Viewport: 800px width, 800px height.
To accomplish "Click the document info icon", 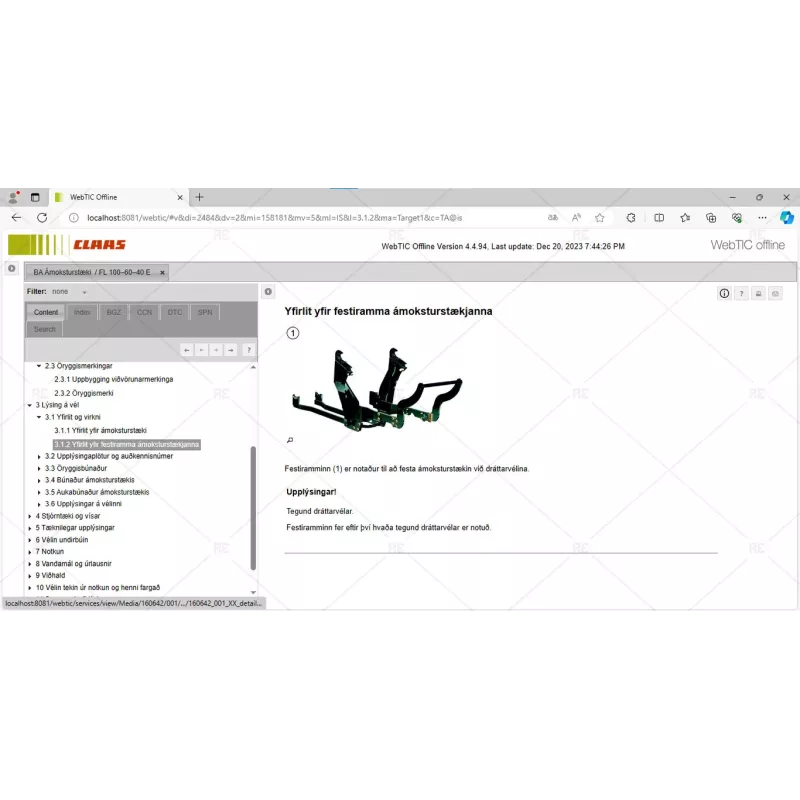I will click(724, 293).
